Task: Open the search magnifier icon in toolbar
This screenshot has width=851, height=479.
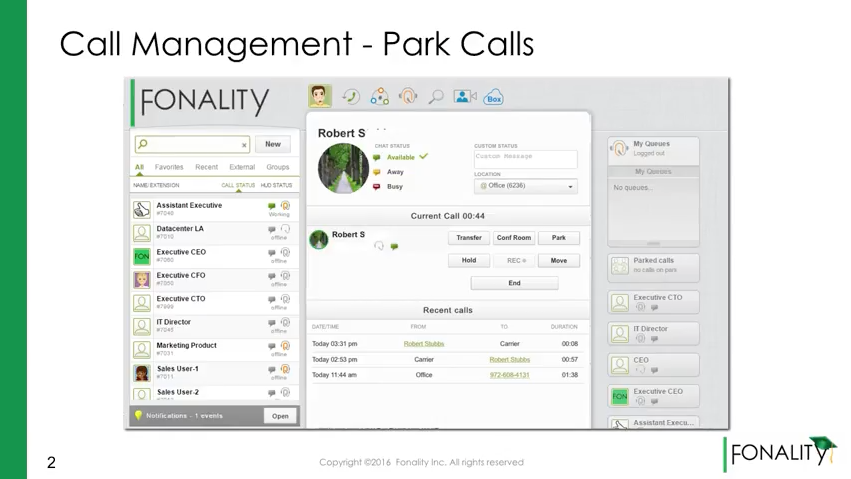Action: point(436,97)
